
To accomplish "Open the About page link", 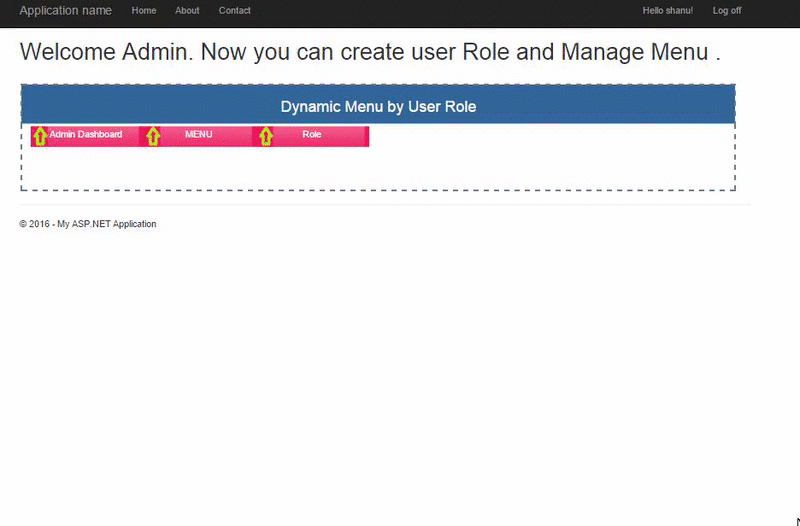I will coord(187,11).
